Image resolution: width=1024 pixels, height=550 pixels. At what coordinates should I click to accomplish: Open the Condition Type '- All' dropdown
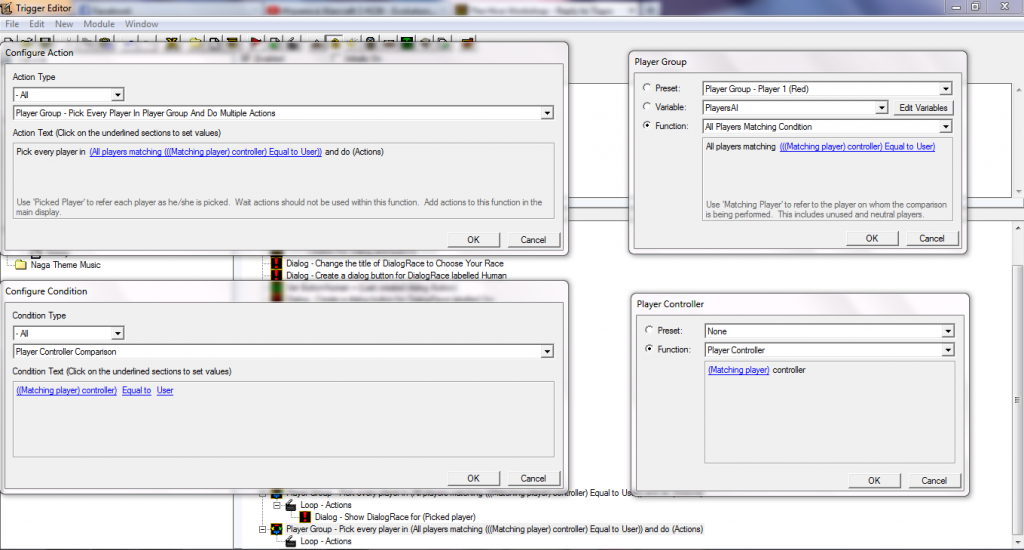(118, 333)
